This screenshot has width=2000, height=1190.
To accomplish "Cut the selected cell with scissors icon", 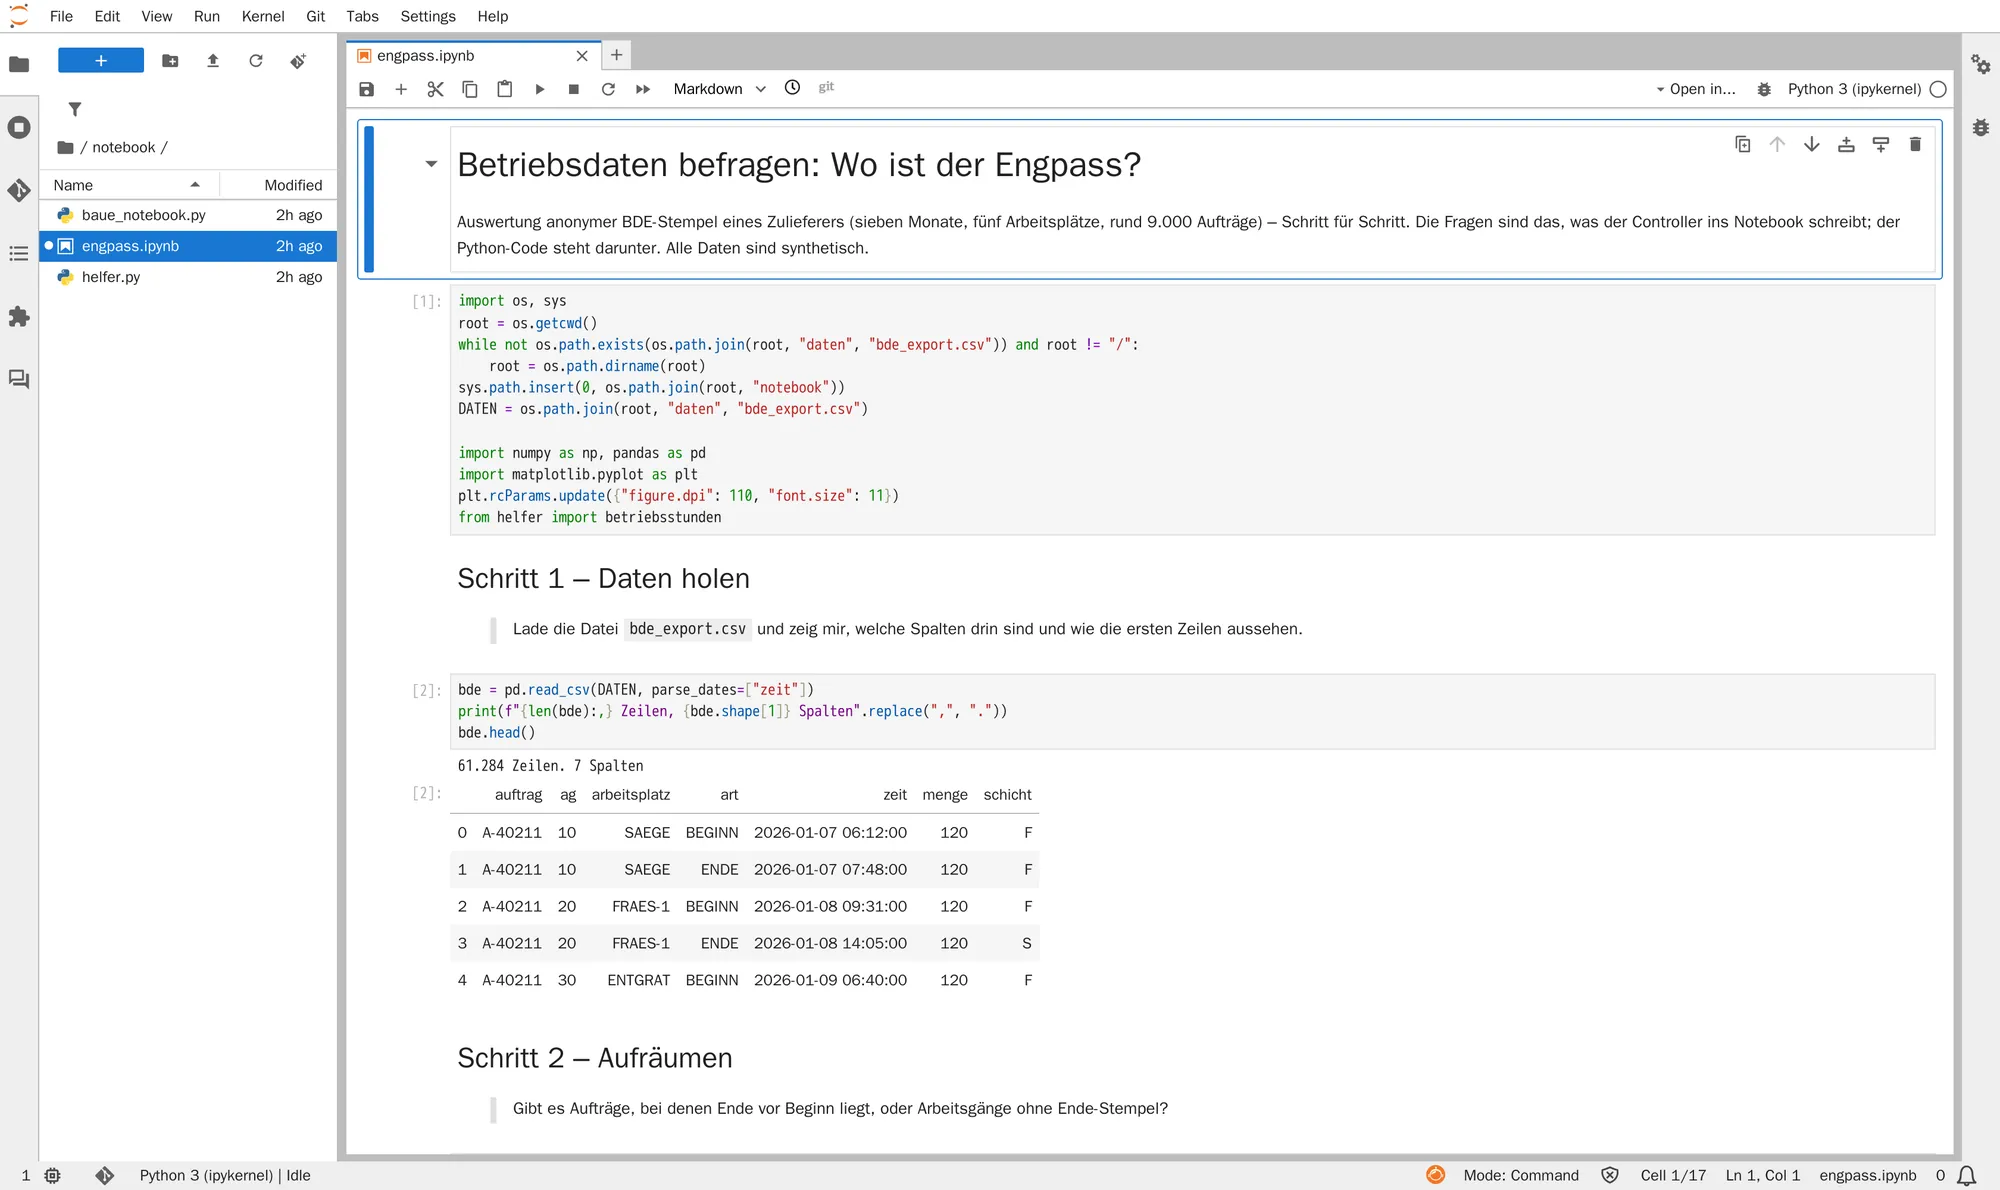I will pyautogui.click(x=435, y=89).
